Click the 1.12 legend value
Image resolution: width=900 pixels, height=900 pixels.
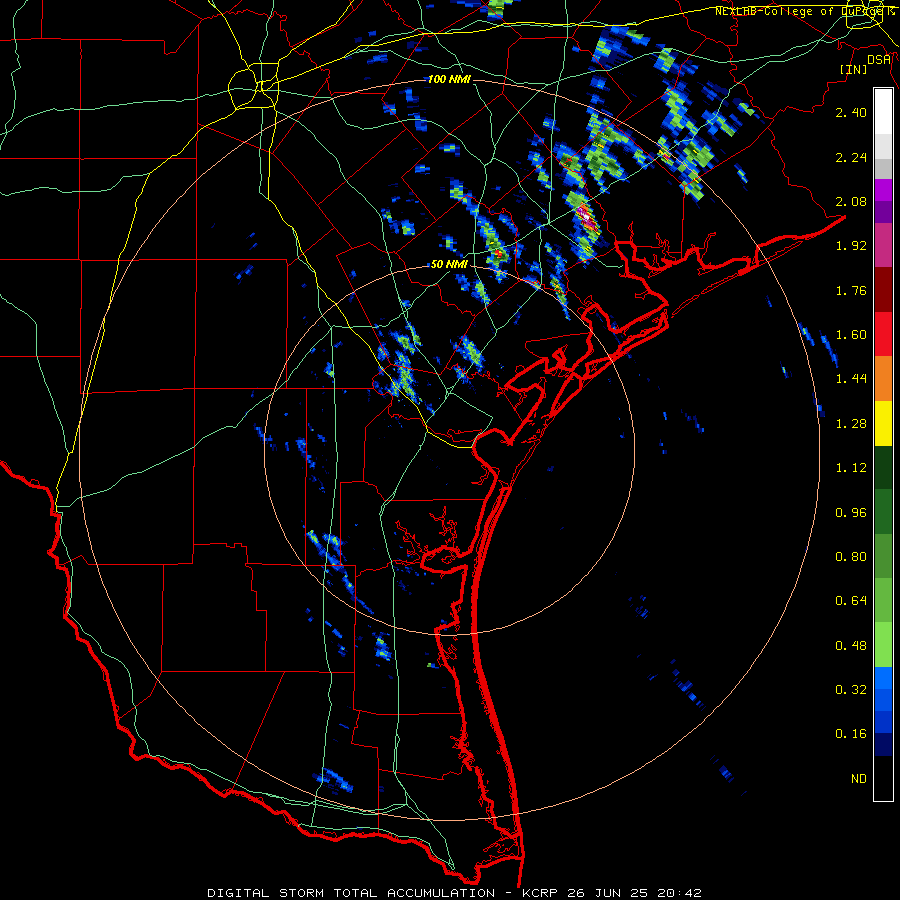click(851, 468)
